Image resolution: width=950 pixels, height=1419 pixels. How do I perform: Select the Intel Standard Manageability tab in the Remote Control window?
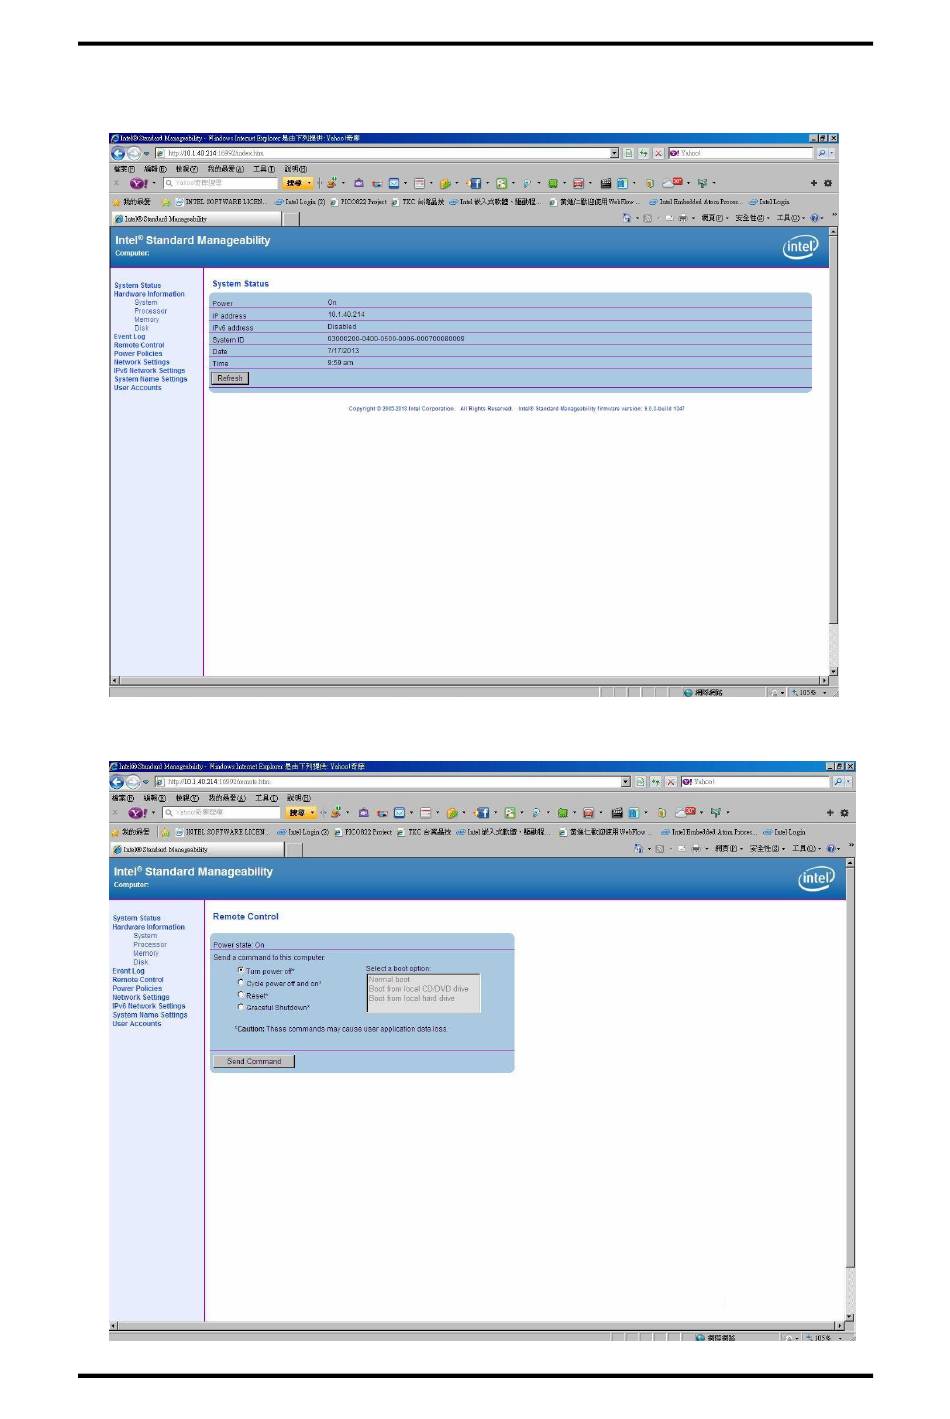point(197,849)
